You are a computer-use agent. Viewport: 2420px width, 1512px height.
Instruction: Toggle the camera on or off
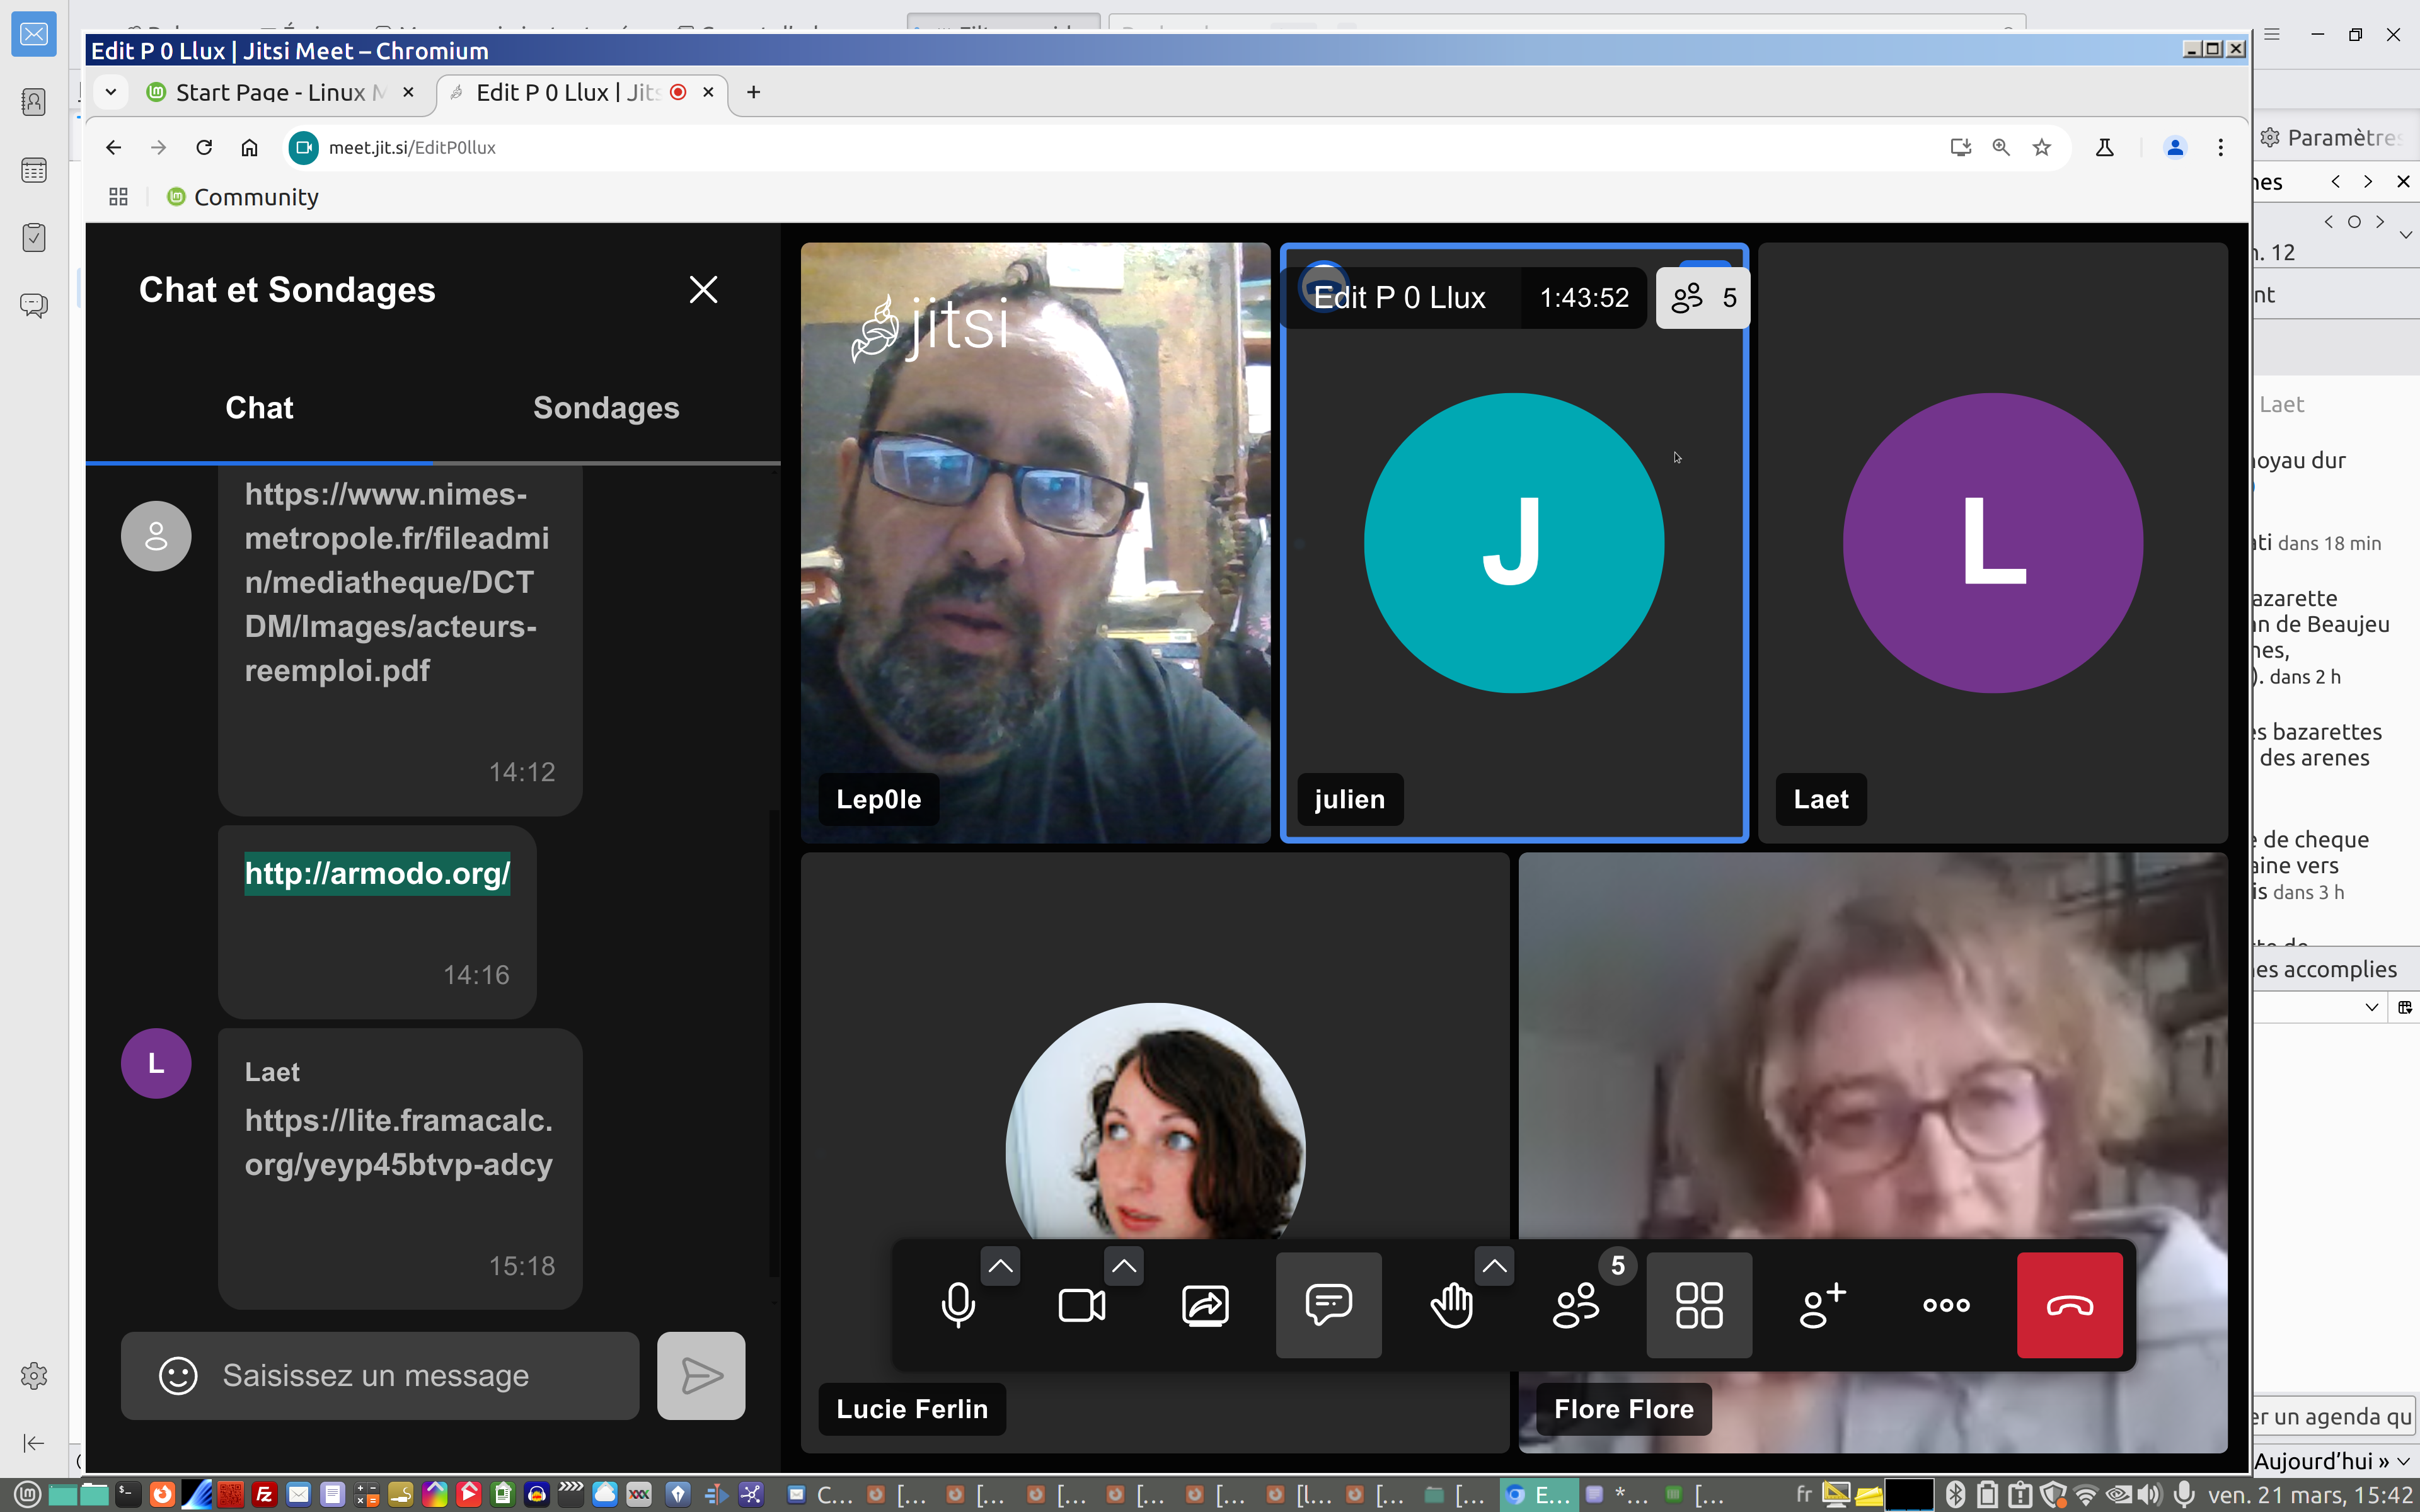[x=1081, y=1305]
